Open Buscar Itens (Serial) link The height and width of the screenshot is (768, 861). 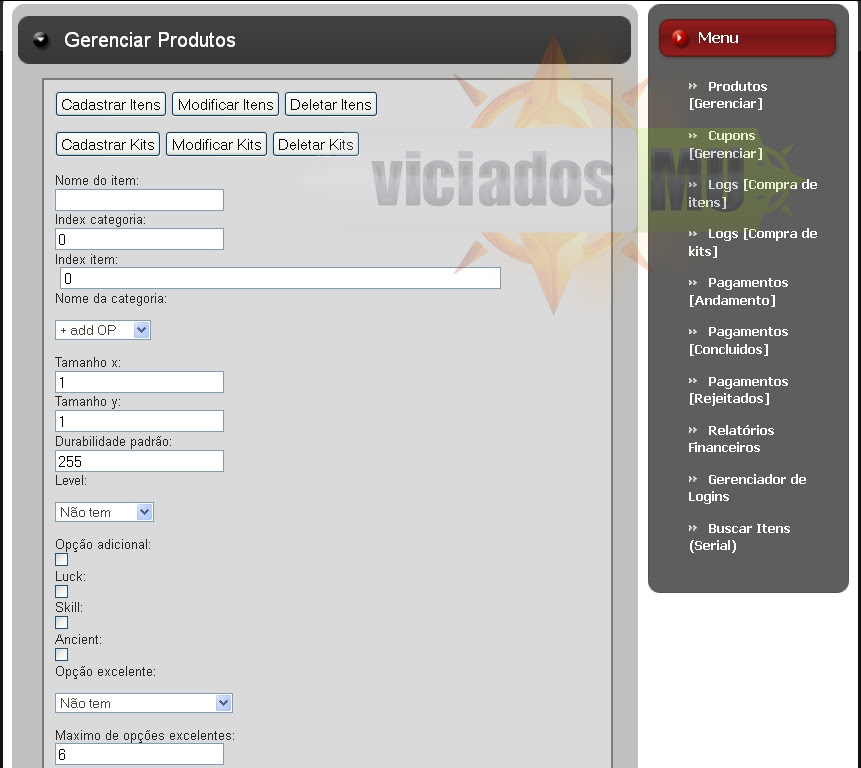(739, 537)
